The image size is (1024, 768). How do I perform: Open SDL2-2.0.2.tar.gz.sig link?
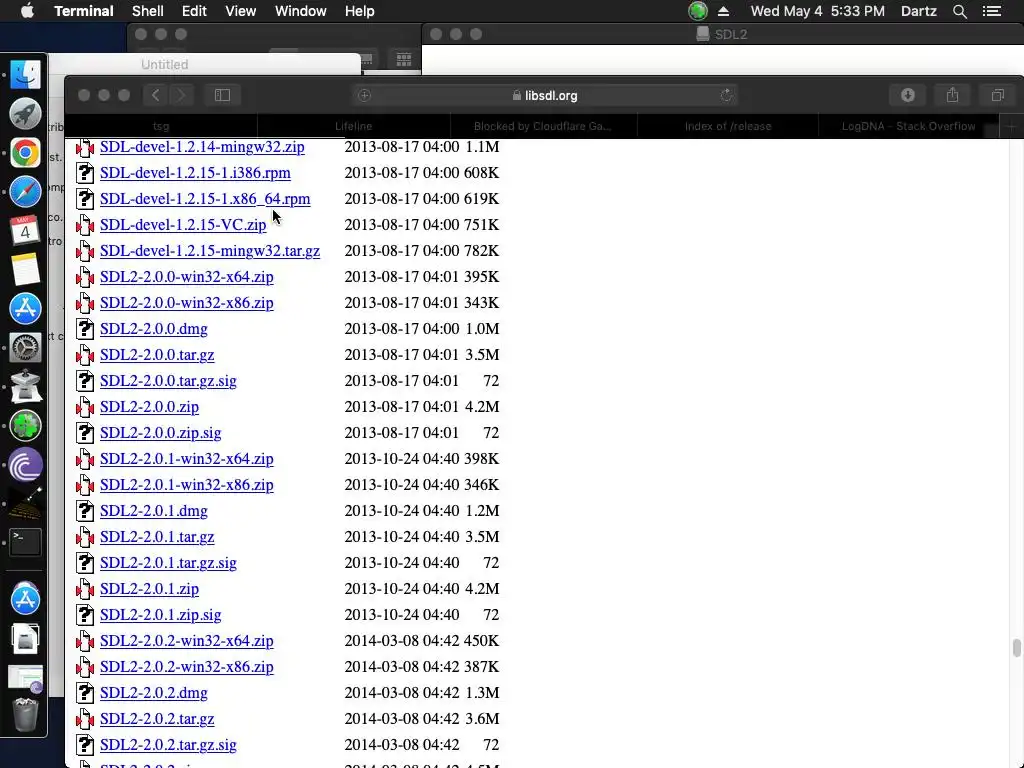point(168,745)
